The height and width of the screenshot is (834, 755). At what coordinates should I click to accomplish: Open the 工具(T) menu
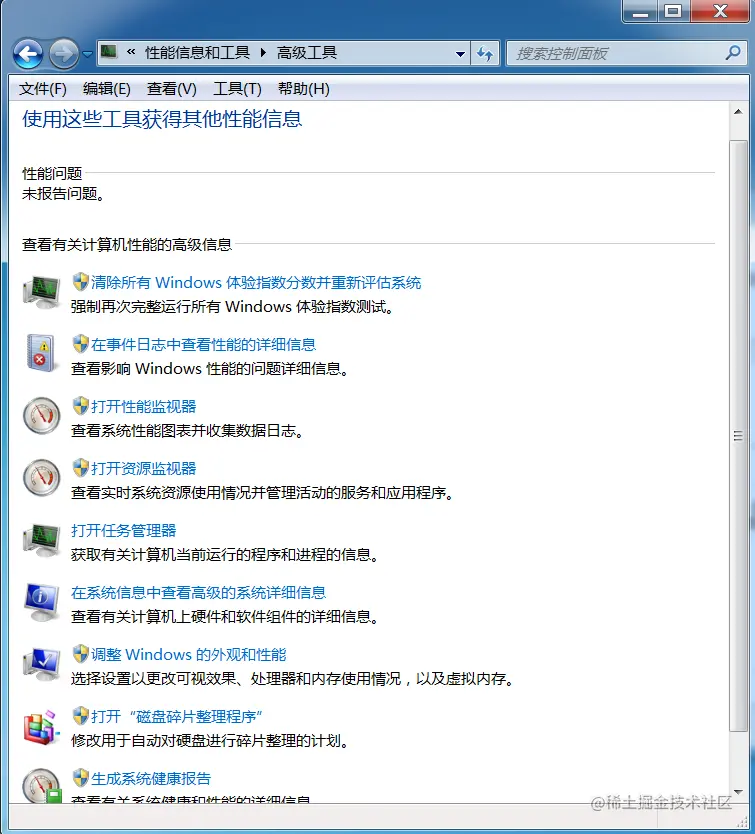click(x=237, y=88)
